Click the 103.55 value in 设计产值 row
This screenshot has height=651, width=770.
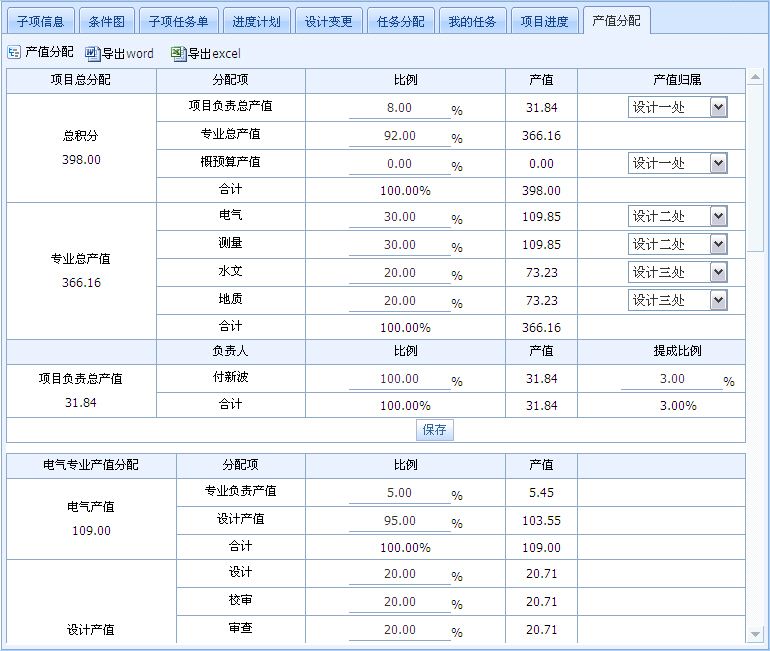tap(541, 520)
